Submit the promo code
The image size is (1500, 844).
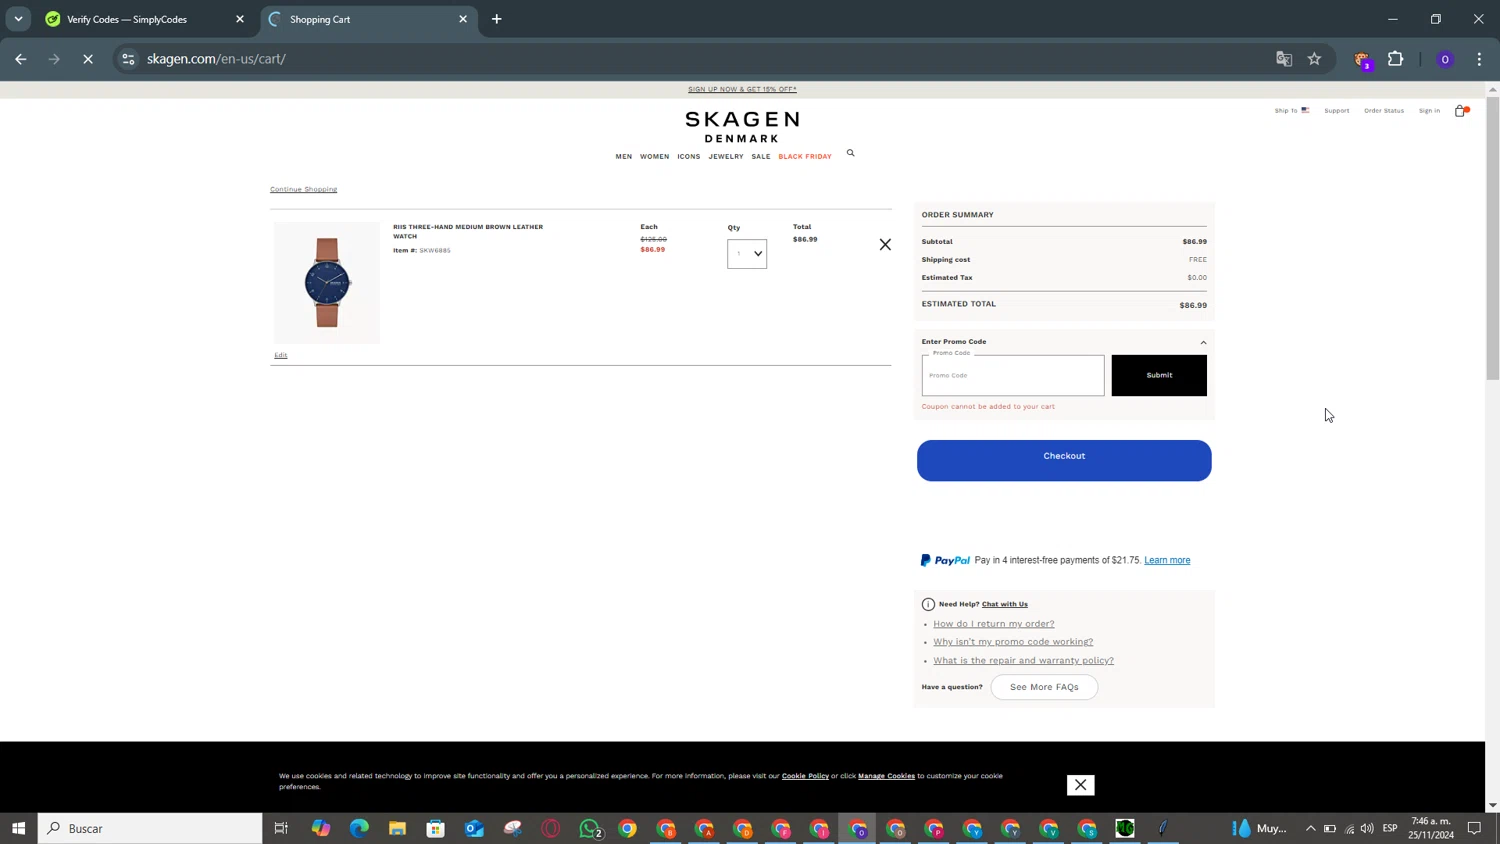coord(1159,375)
